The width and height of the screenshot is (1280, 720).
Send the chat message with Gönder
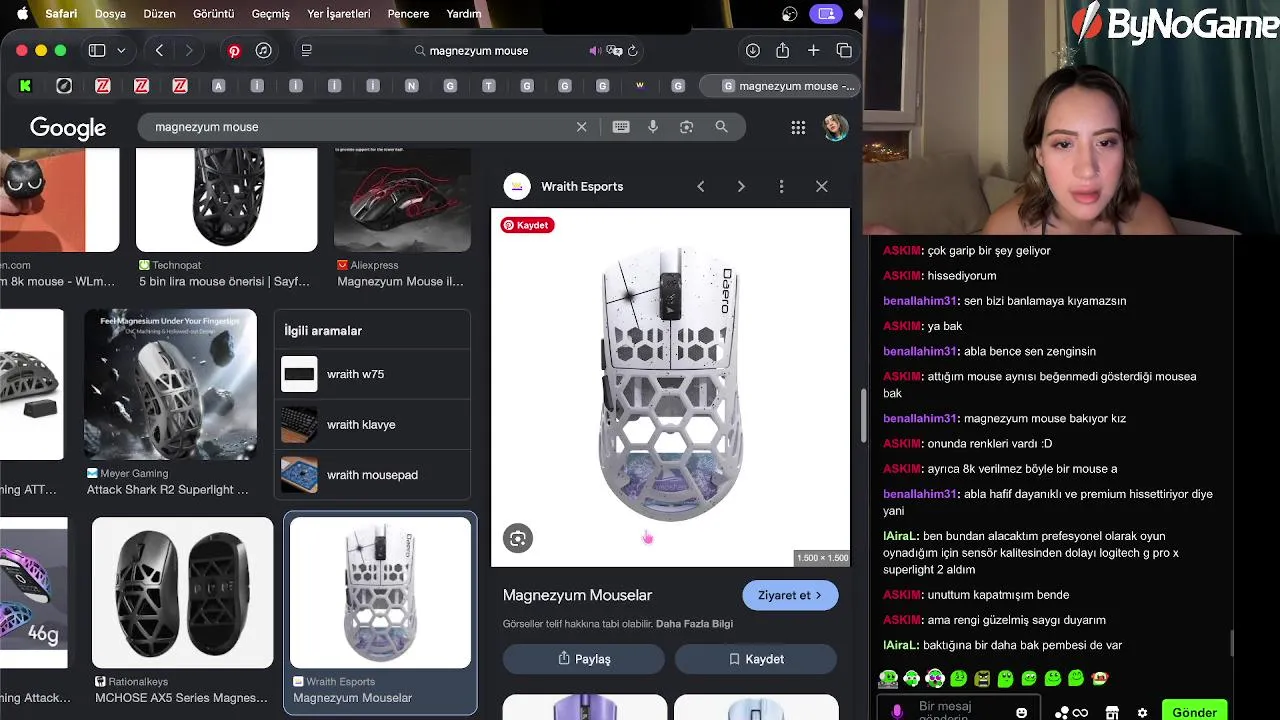click(x=1194, y=712)
